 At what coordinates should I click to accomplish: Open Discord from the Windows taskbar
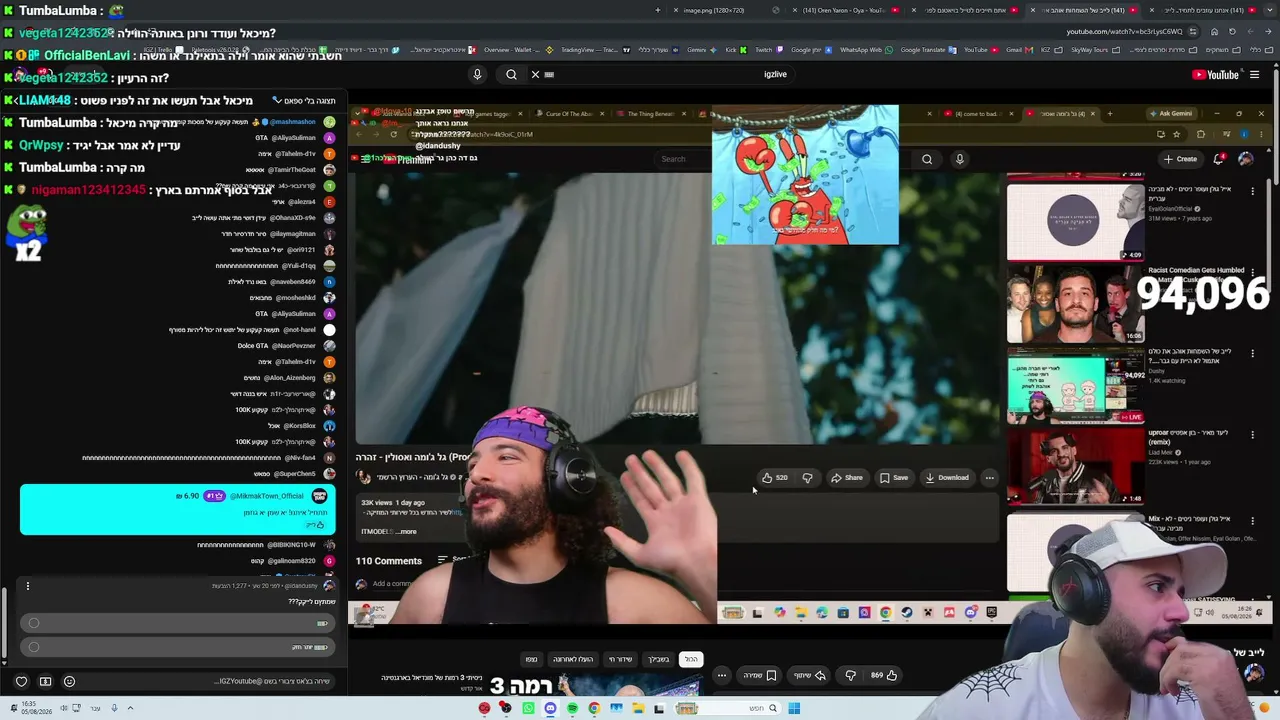coord(550,708)
